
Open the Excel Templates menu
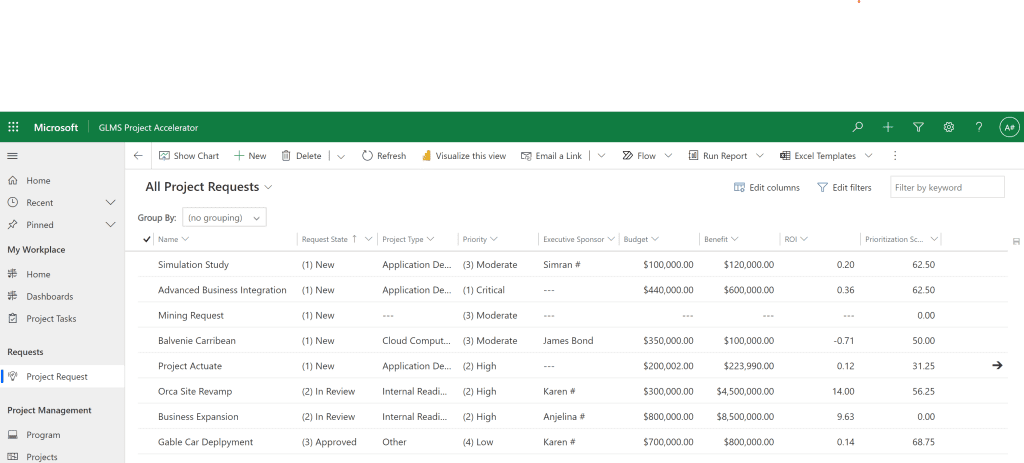tap(826, 156)
